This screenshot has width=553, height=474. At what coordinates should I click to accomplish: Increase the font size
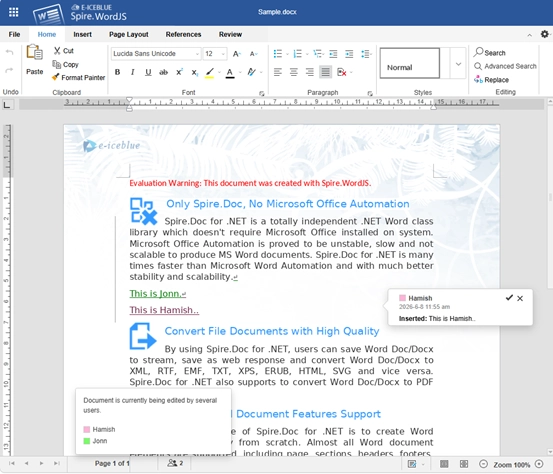point(237,54)
